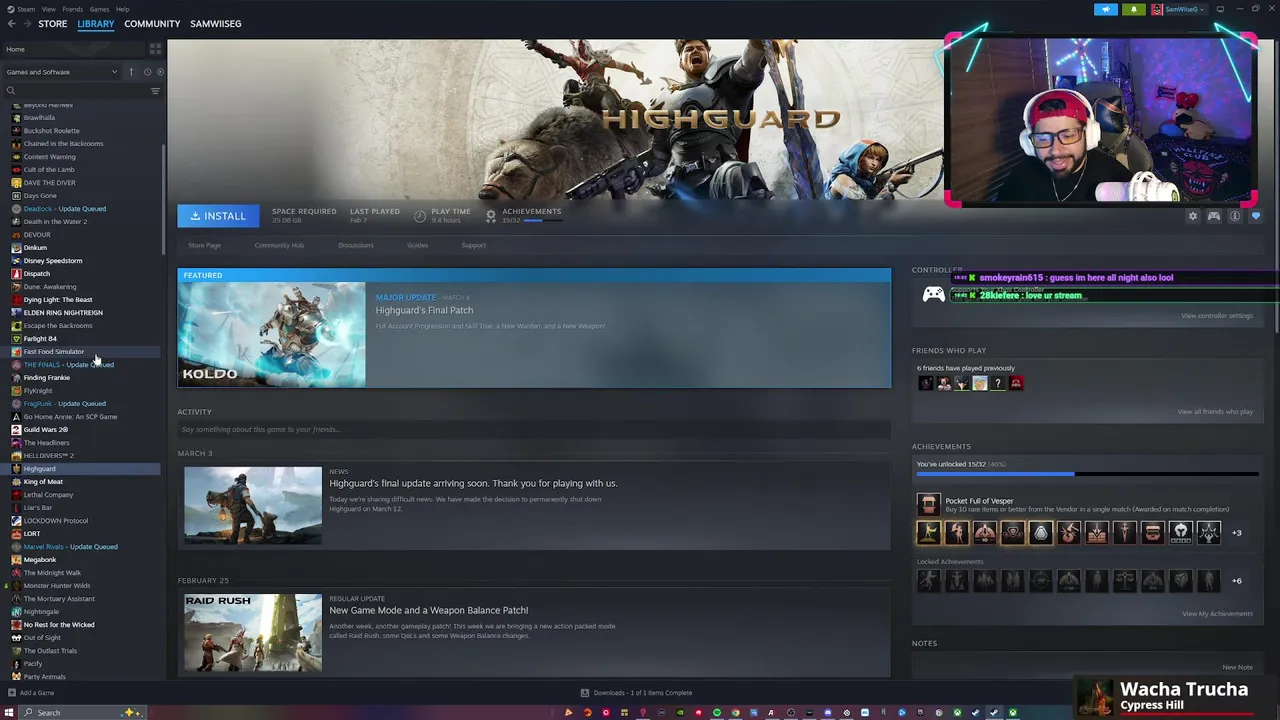Switch to Big Picture mode icon
The height and width of the screenshot is (720, 1280).
point(1220,9)
